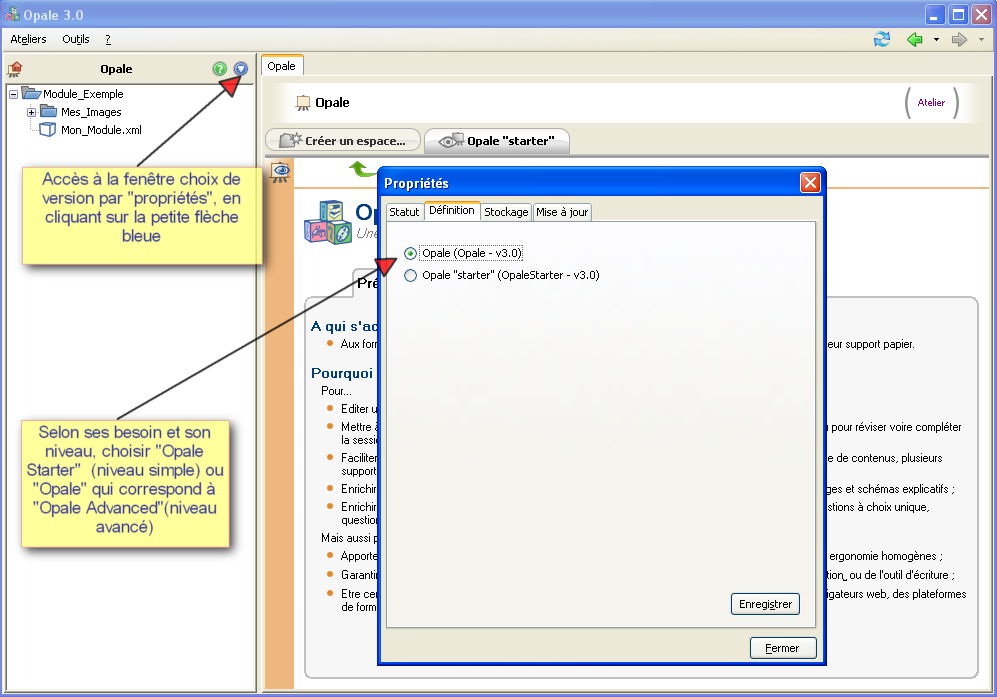Click the "Pourquoi" heading text
997x697 pixels.
[x=342, y=373]
